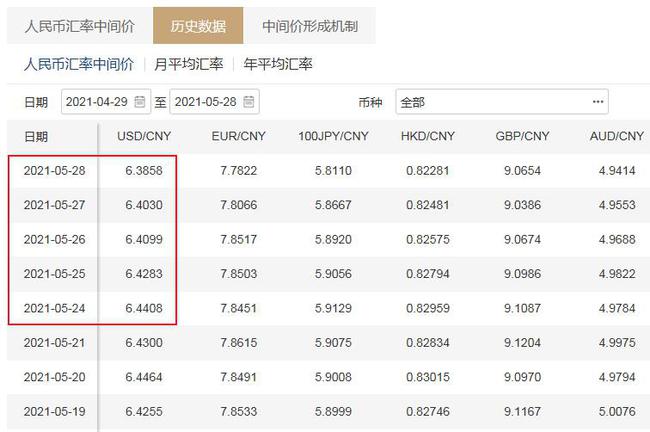Click EUR/CNY value 7.8517
The width and height of the screenshot is (650, 432).
[238, 239]
